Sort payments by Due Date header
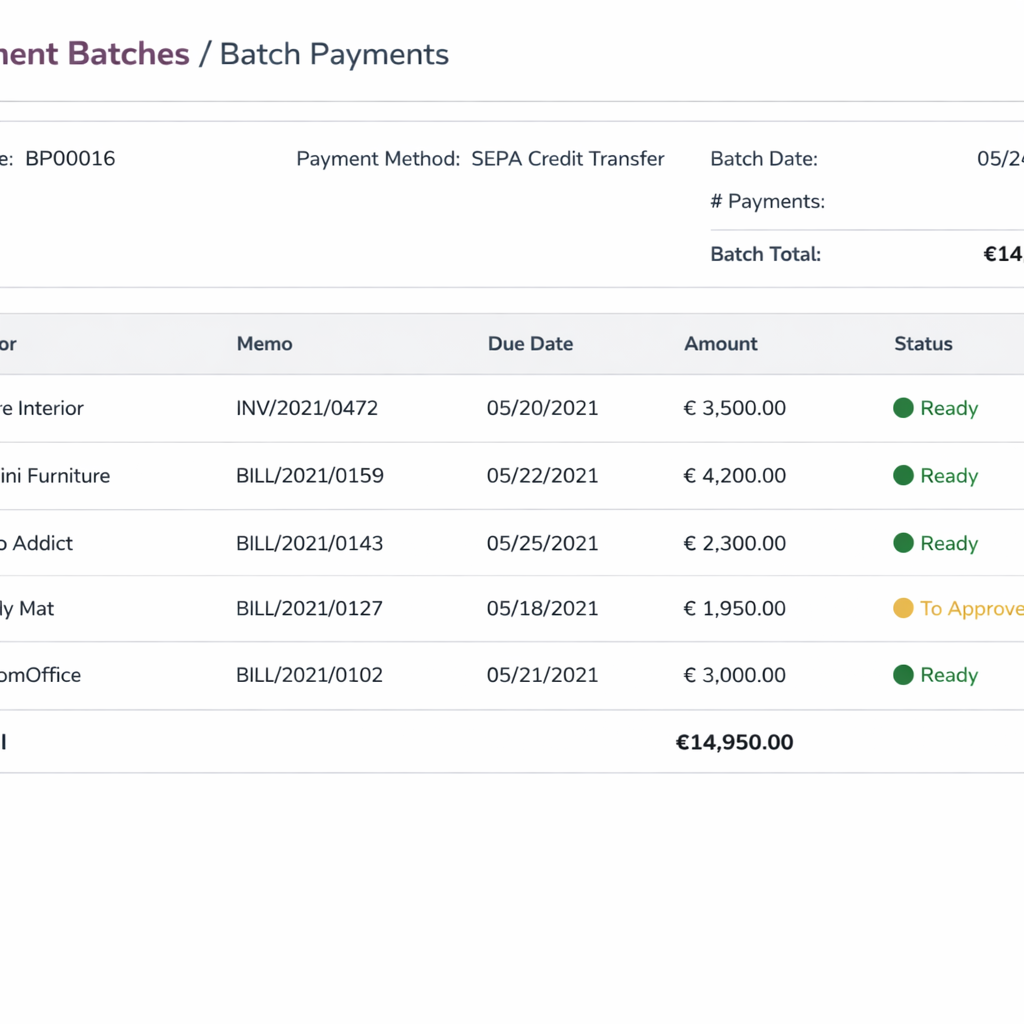This screenshot has width=1024, height=1024. pyautogui.click(x=530, y=344)
